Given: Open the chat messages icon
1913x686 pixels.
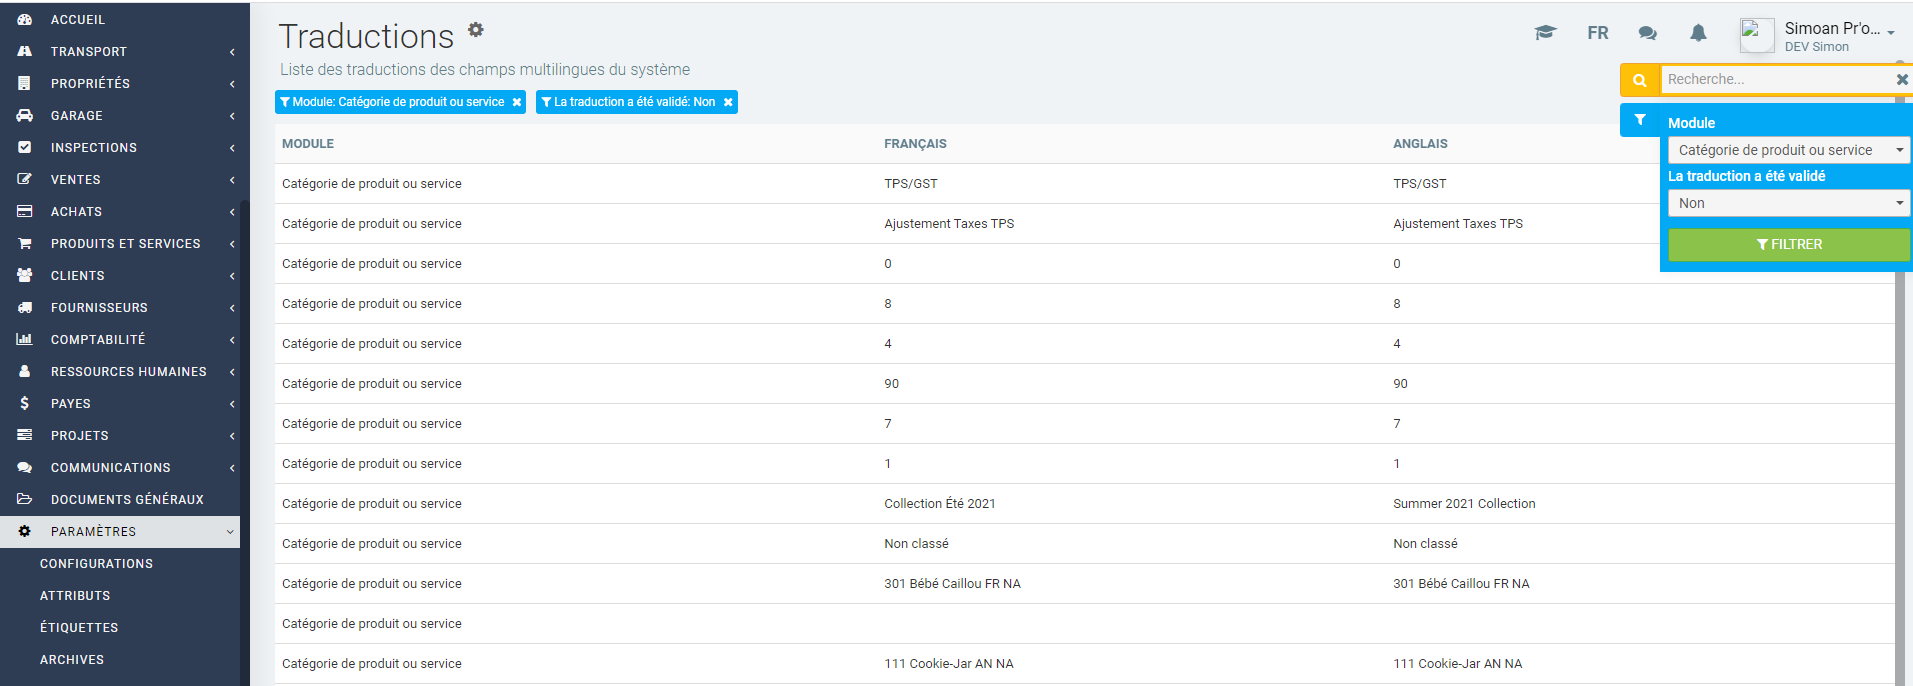Looking at the screenshot, I should click(x=1647, y=33).
